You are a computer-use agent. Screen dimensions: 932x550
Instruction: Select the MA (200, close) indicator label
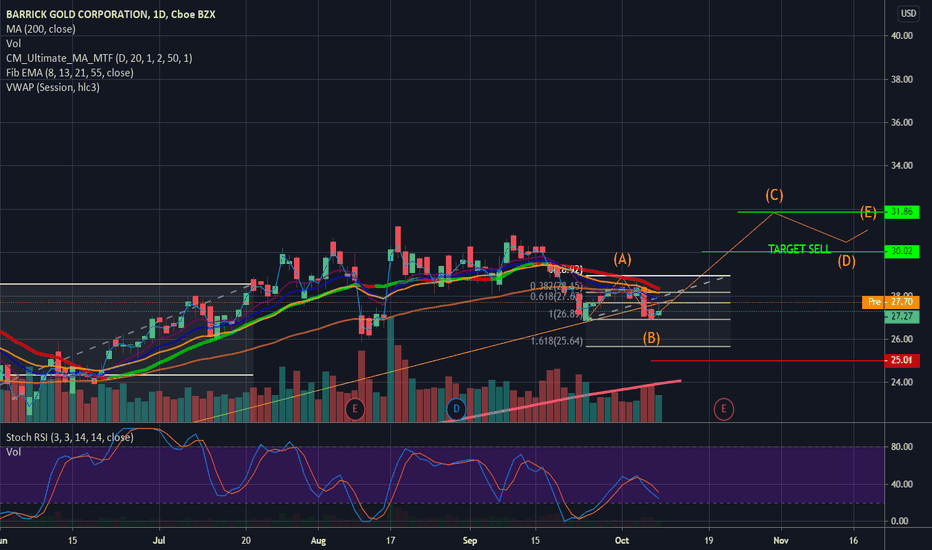[40, 29]
